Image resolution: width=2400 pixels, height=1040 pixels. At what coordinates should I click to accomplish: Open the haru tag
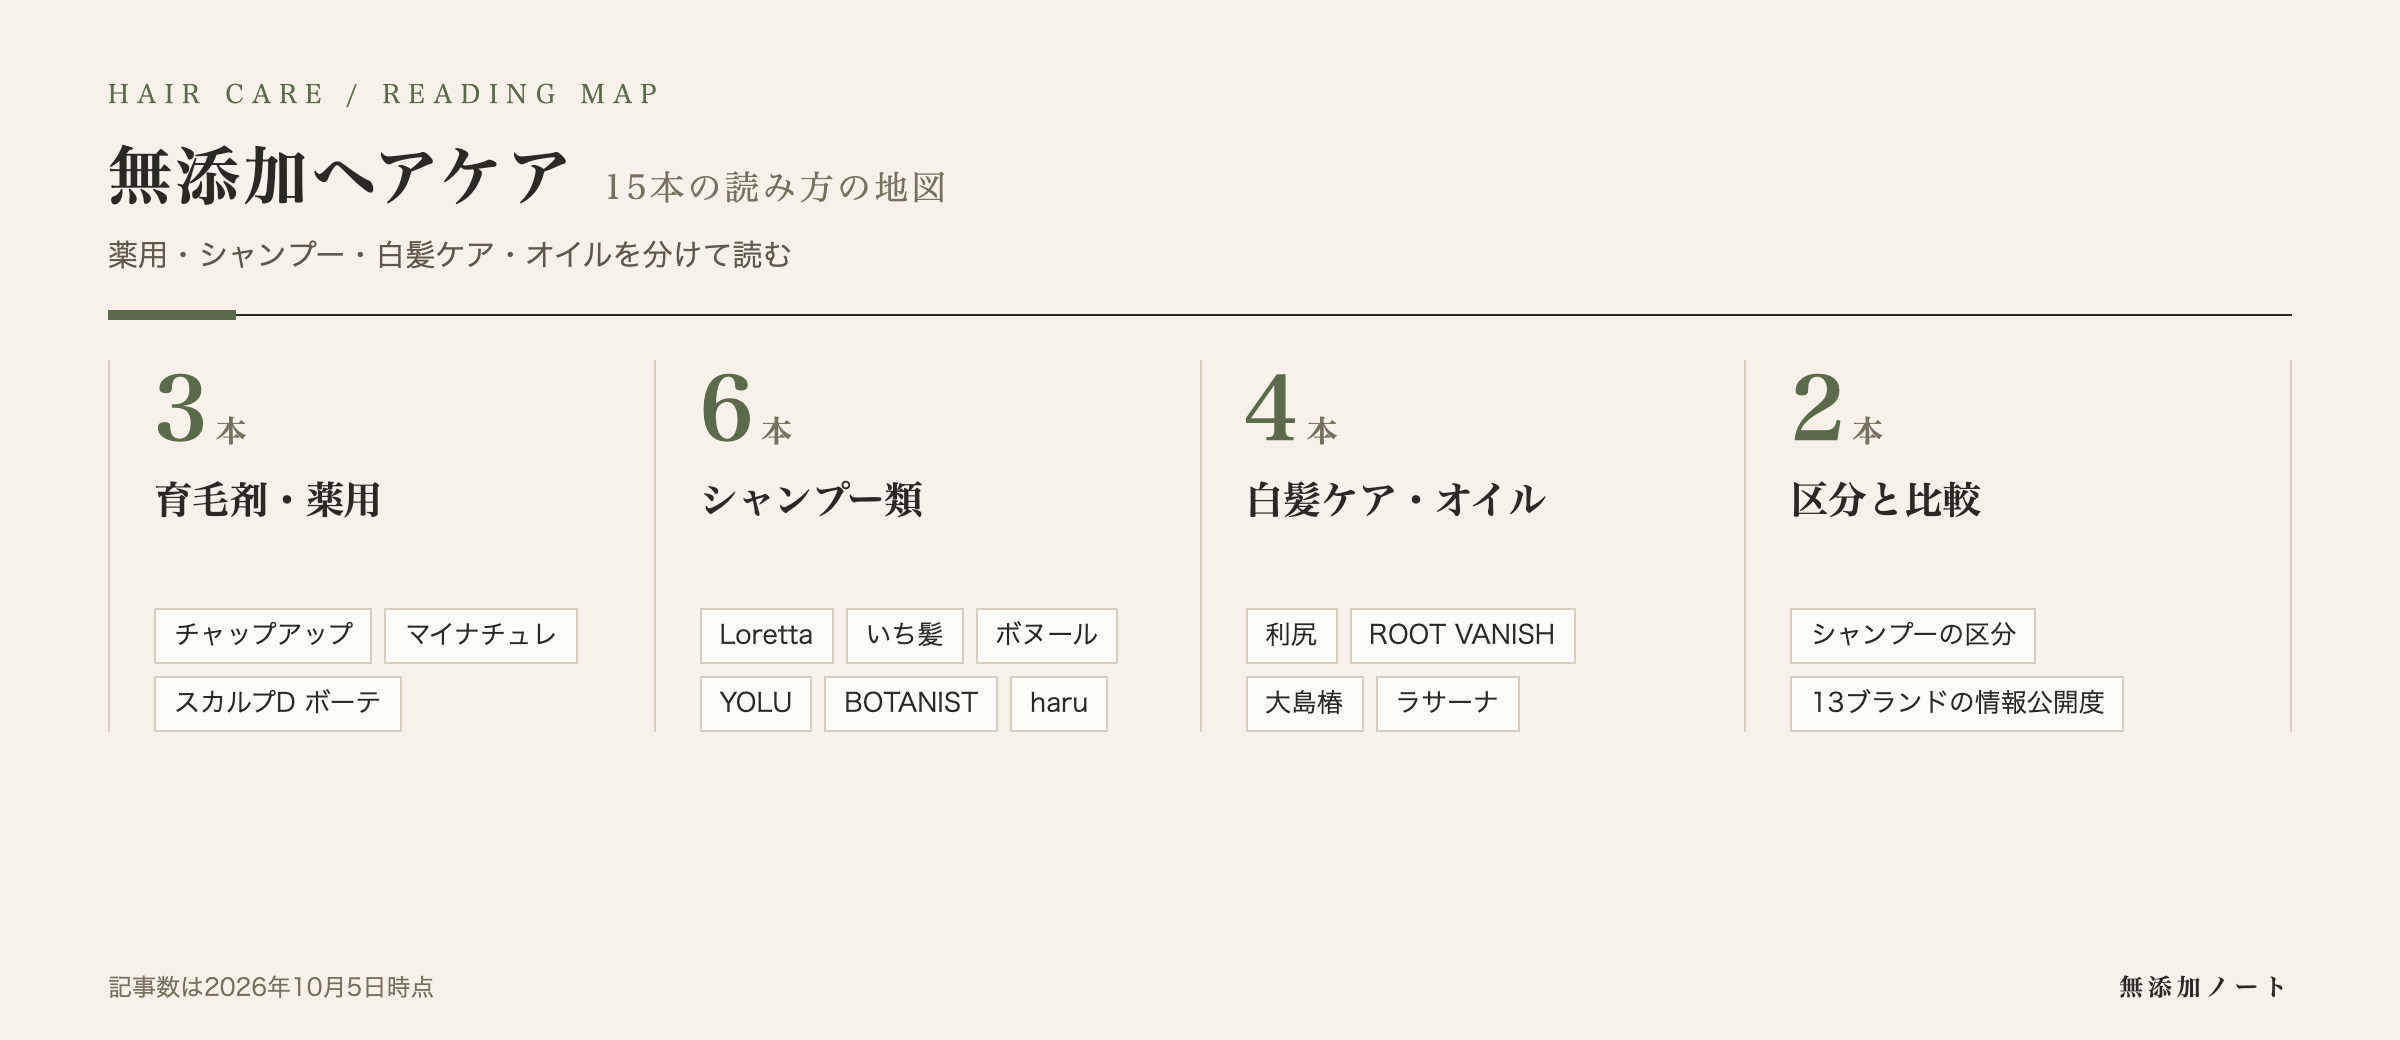click(1059, 703)
